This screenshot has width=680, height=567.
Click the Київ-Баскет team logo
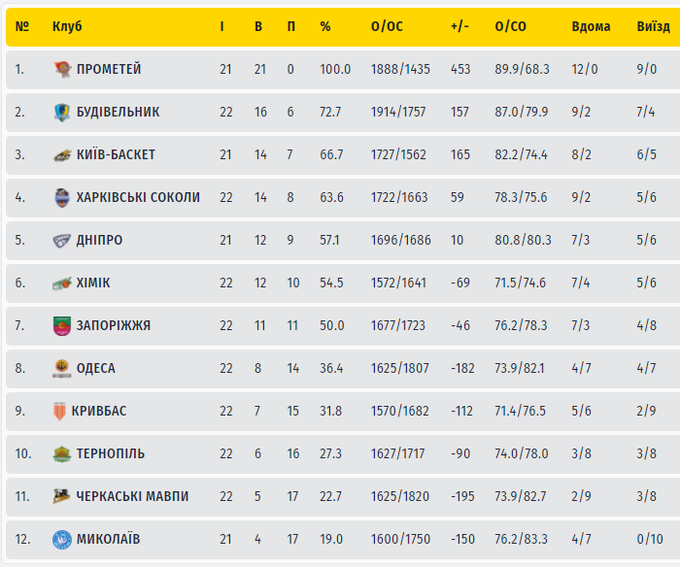pos(62,155)
